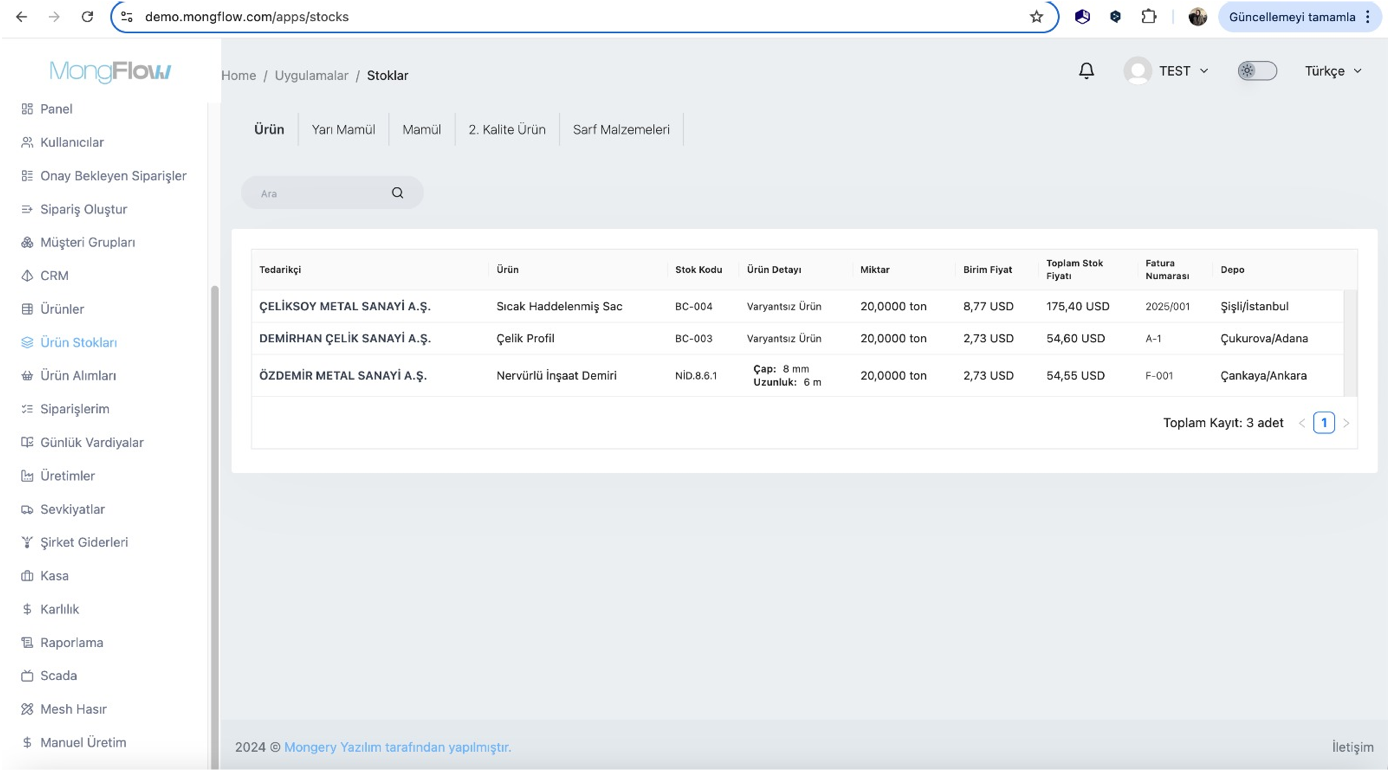1393x770 pixels.
Task: Click the İletişim footer link
Action: [1352, 747]
